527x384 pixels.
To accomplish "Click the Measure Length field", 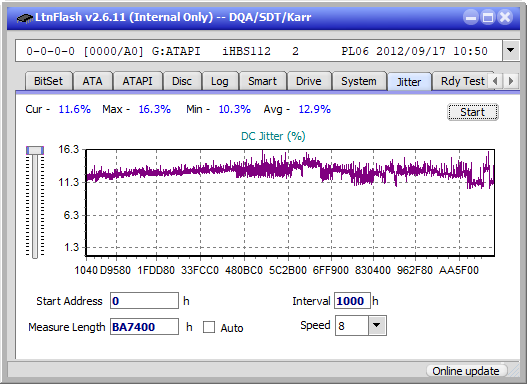I will coord(145,327).
